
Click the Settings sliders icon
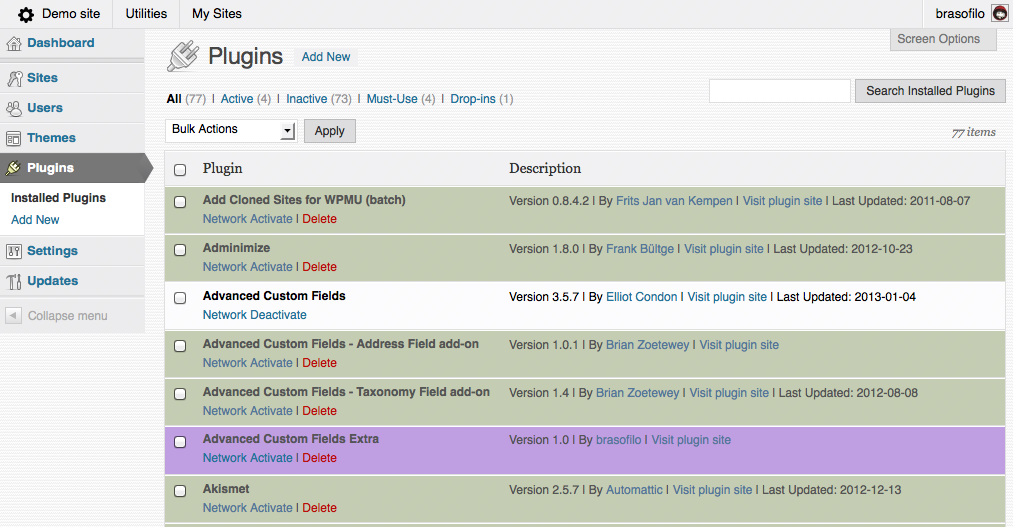(x=14, y=251)
